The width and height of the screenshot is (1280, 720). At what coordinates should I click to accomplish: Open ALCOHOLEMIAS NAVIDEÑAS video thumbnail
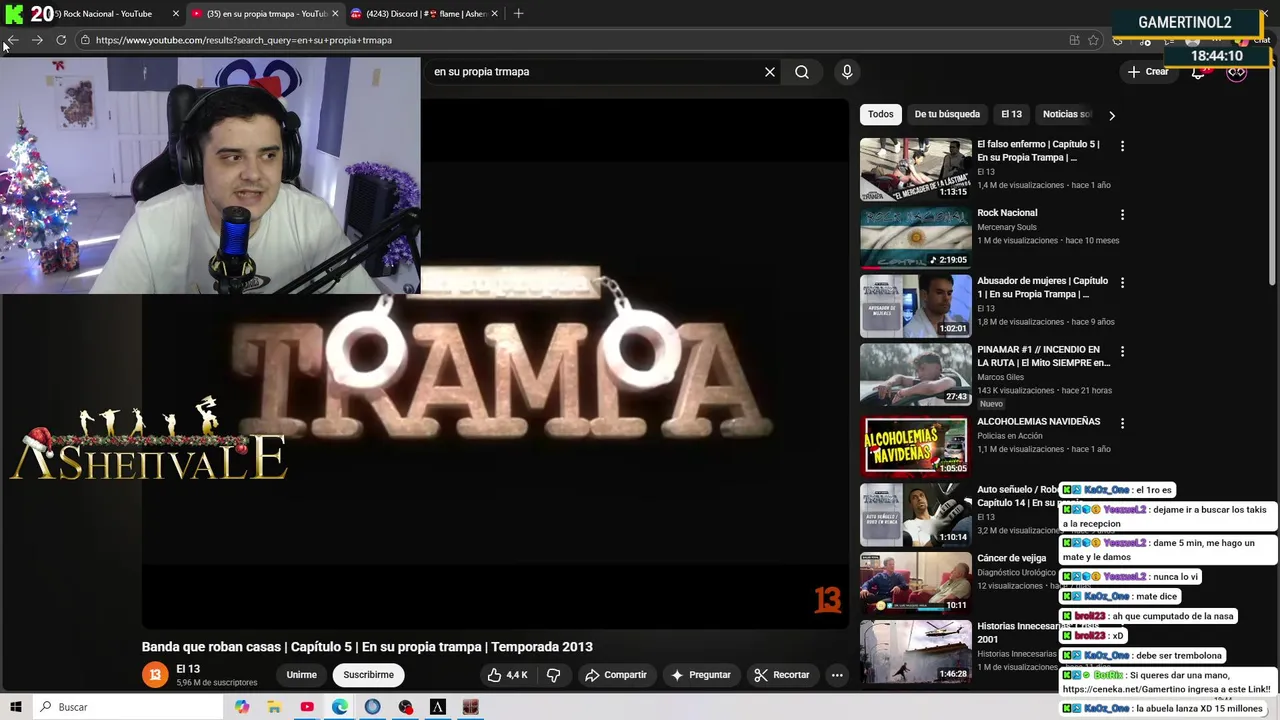tap(915, 445)
